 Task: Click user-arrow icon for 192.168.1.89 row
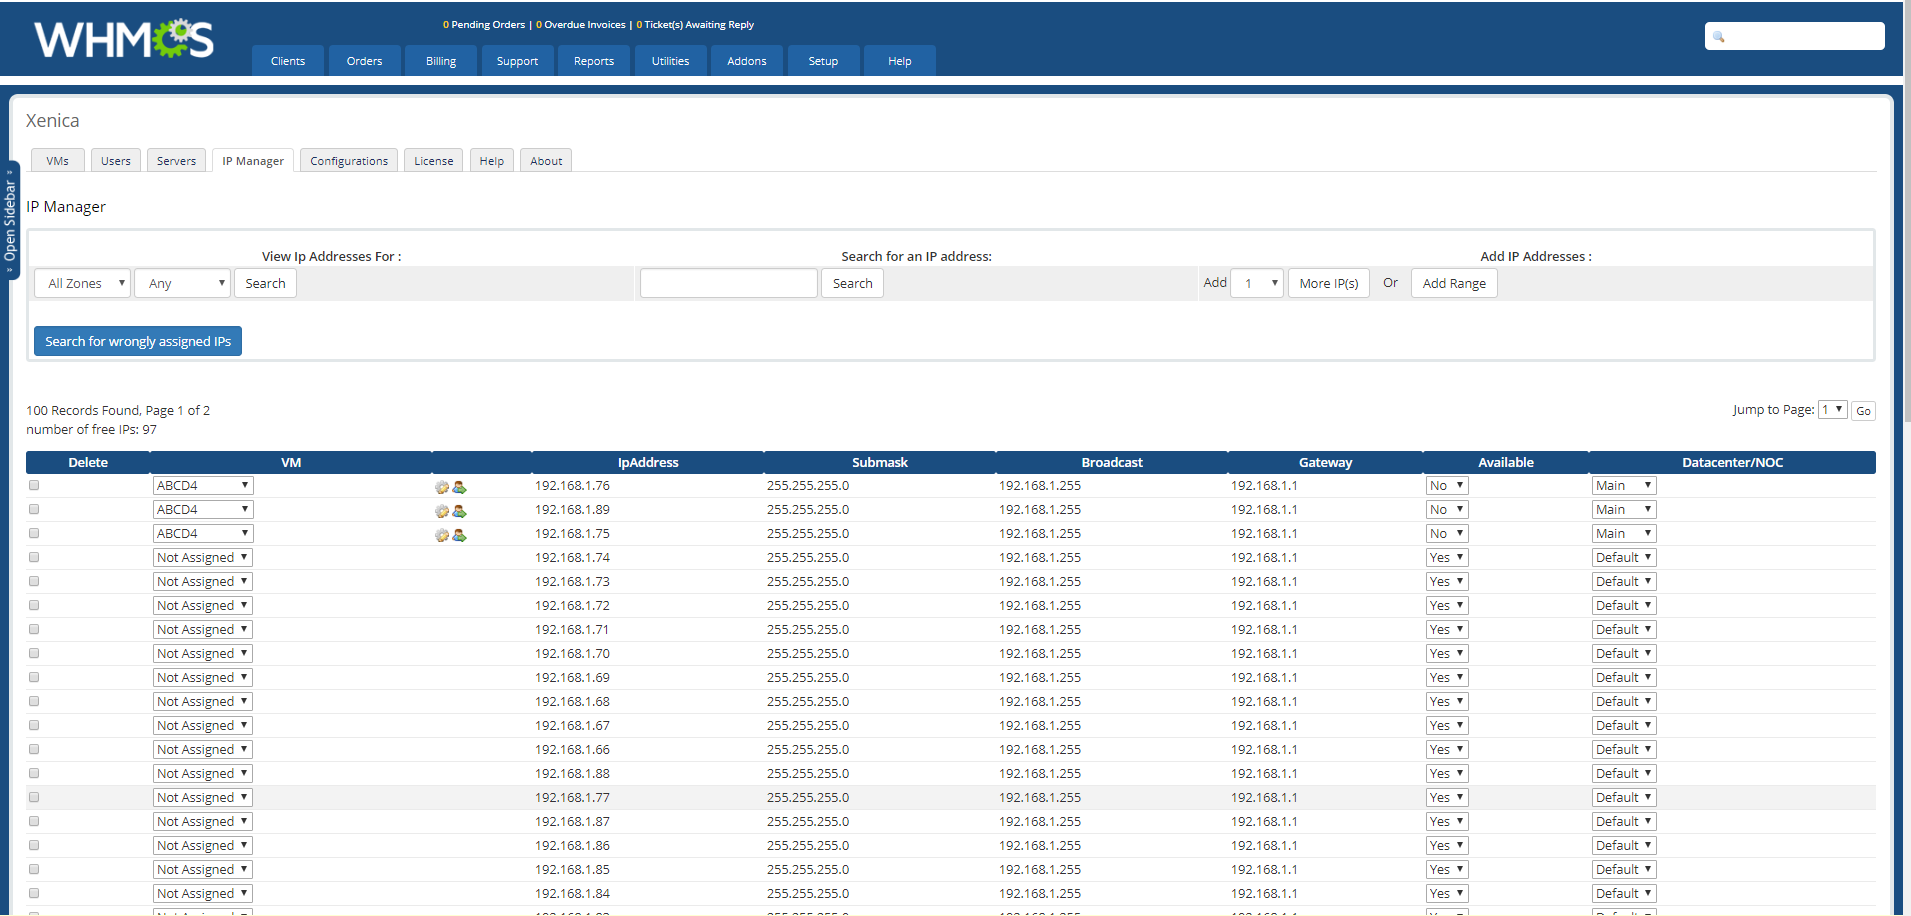[x=460, y=511]
